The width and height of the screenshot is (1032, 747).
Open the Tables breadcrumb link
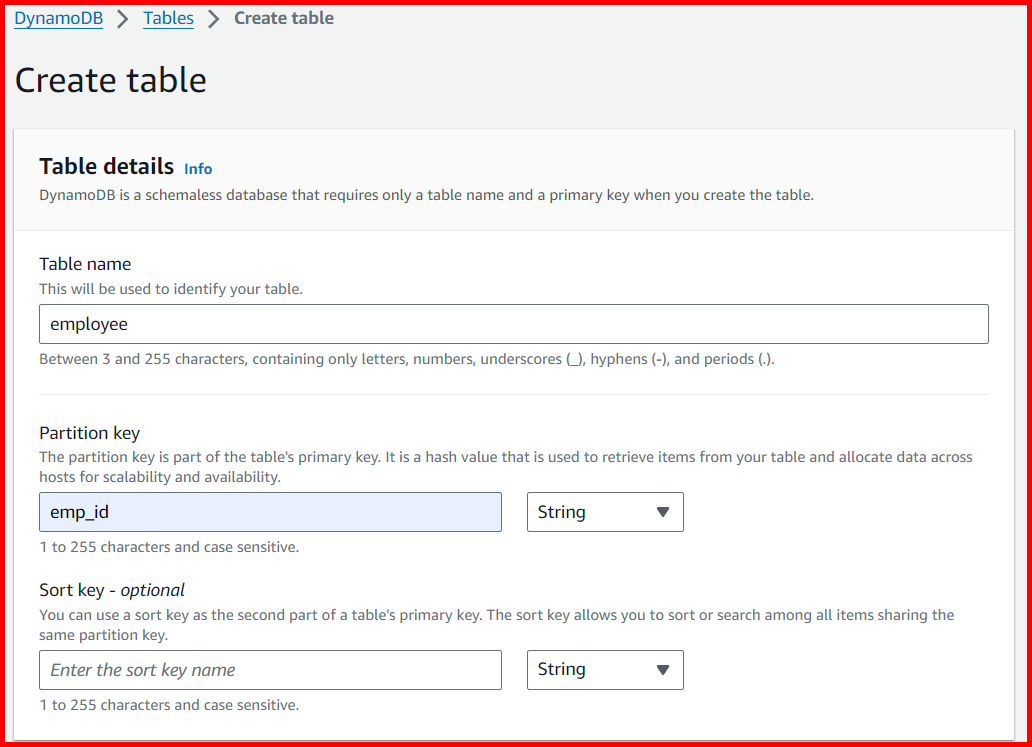(168, 17)
